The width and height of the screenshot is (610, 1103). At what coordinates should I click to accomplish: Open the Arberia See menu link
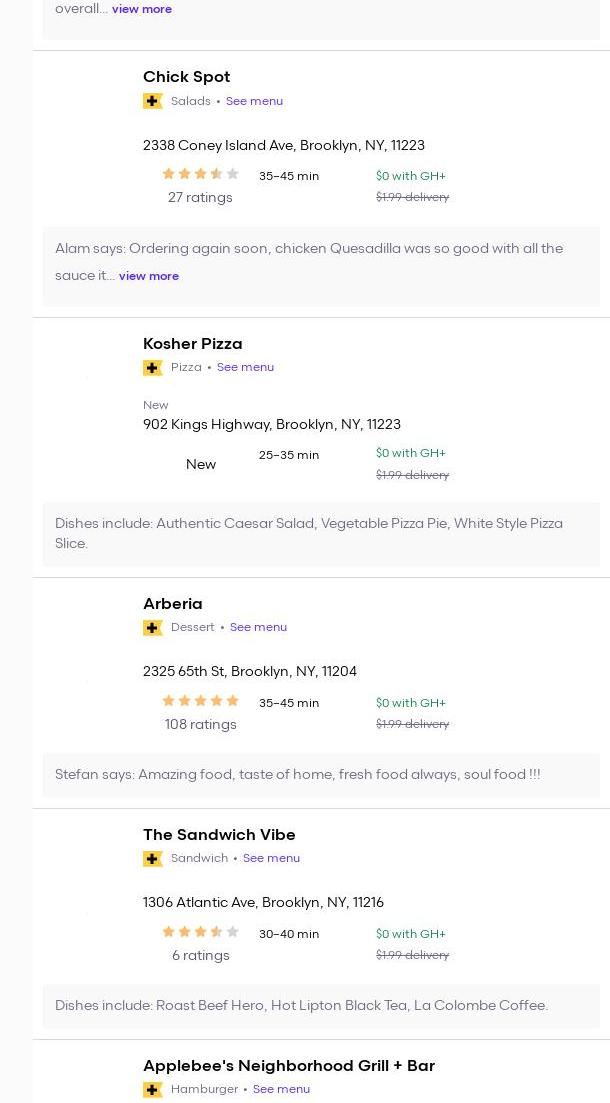258,627
